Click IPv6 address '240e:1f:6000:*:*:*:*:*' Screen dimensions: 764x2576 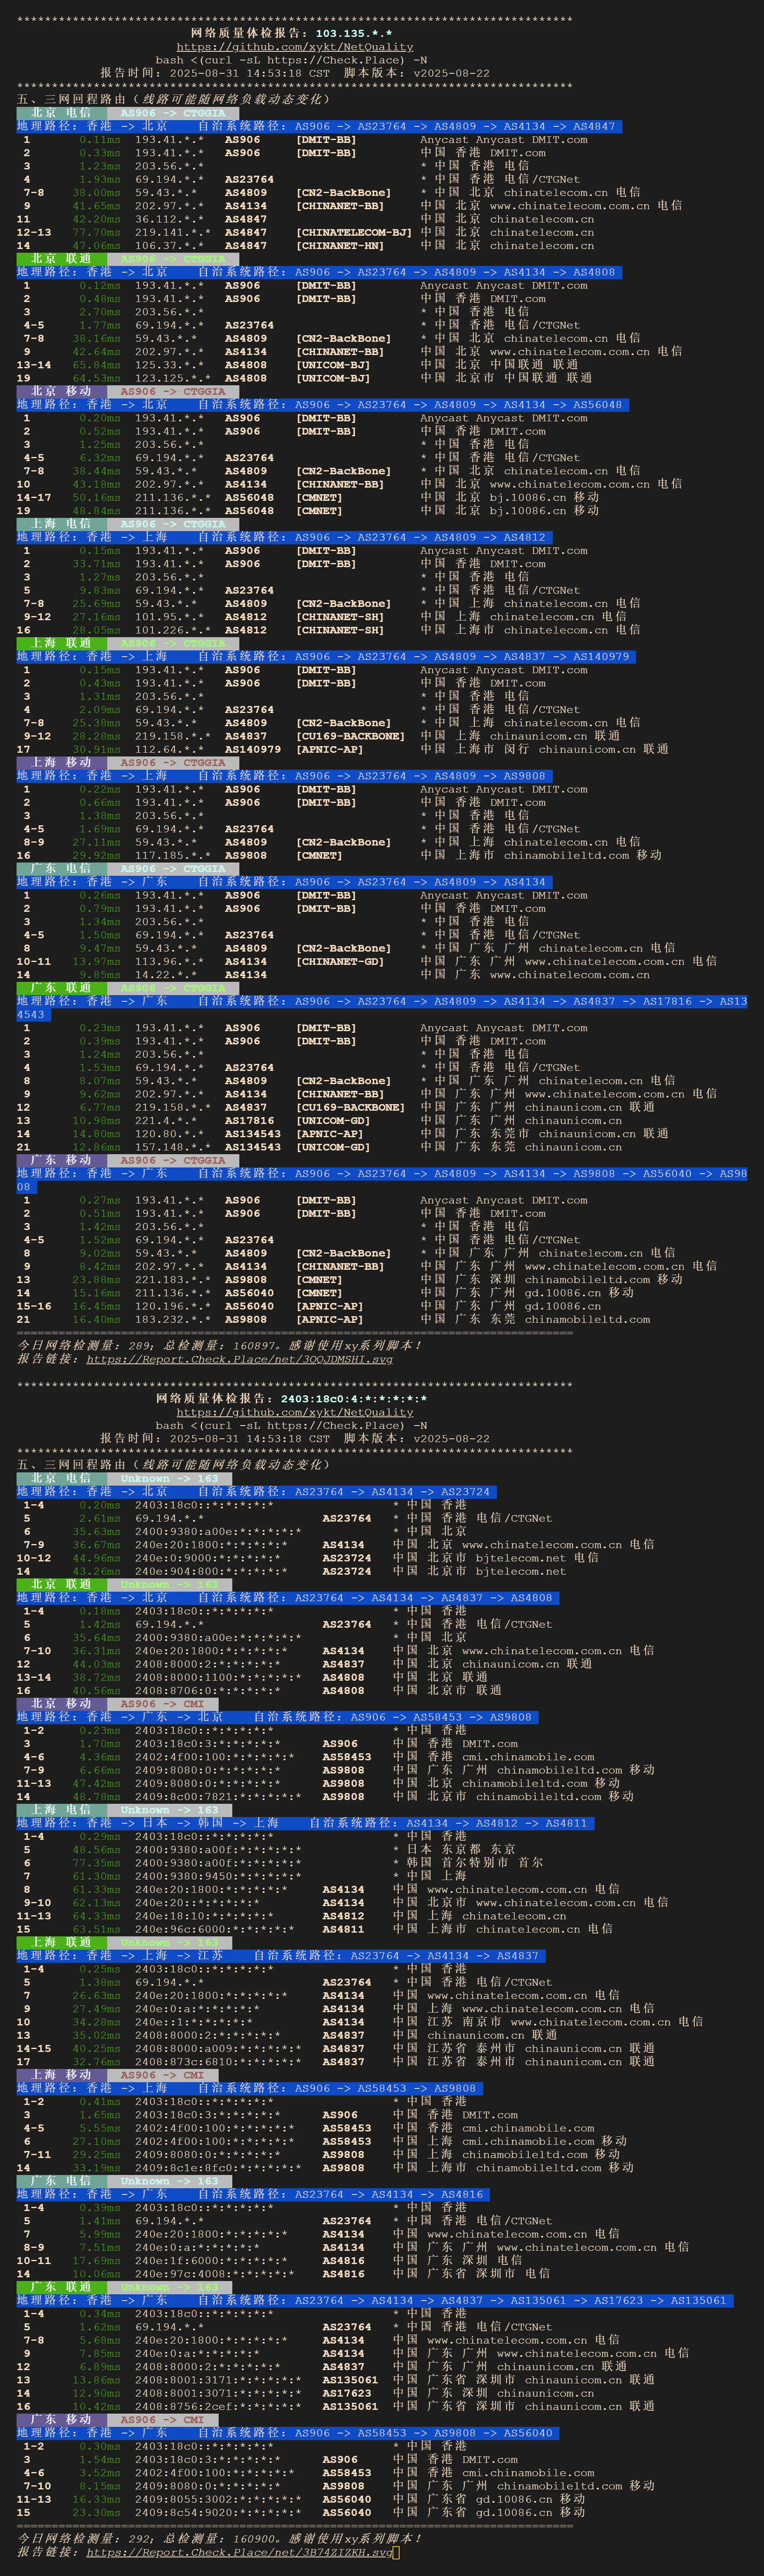[212, 2260]
